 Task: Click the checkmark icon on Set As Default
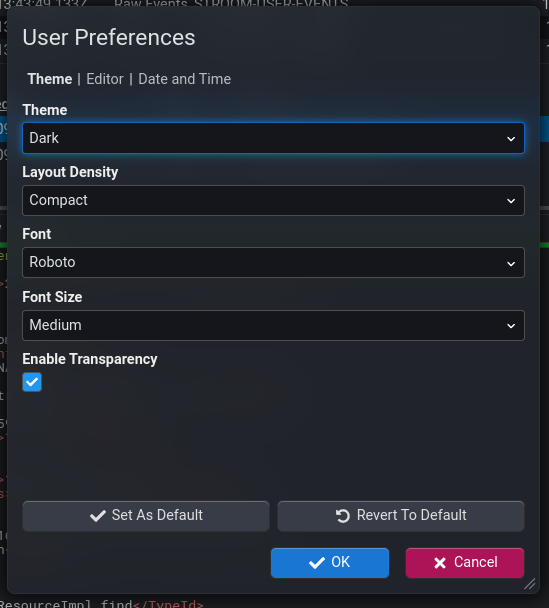point(98,516)
